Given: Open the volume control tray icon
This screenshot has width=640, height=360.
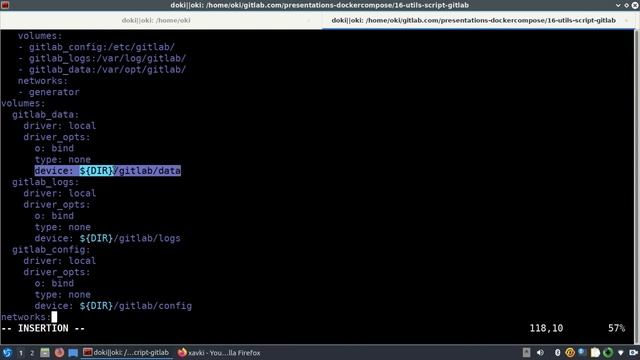Looking at the screenshot, I should pos(540,353).
